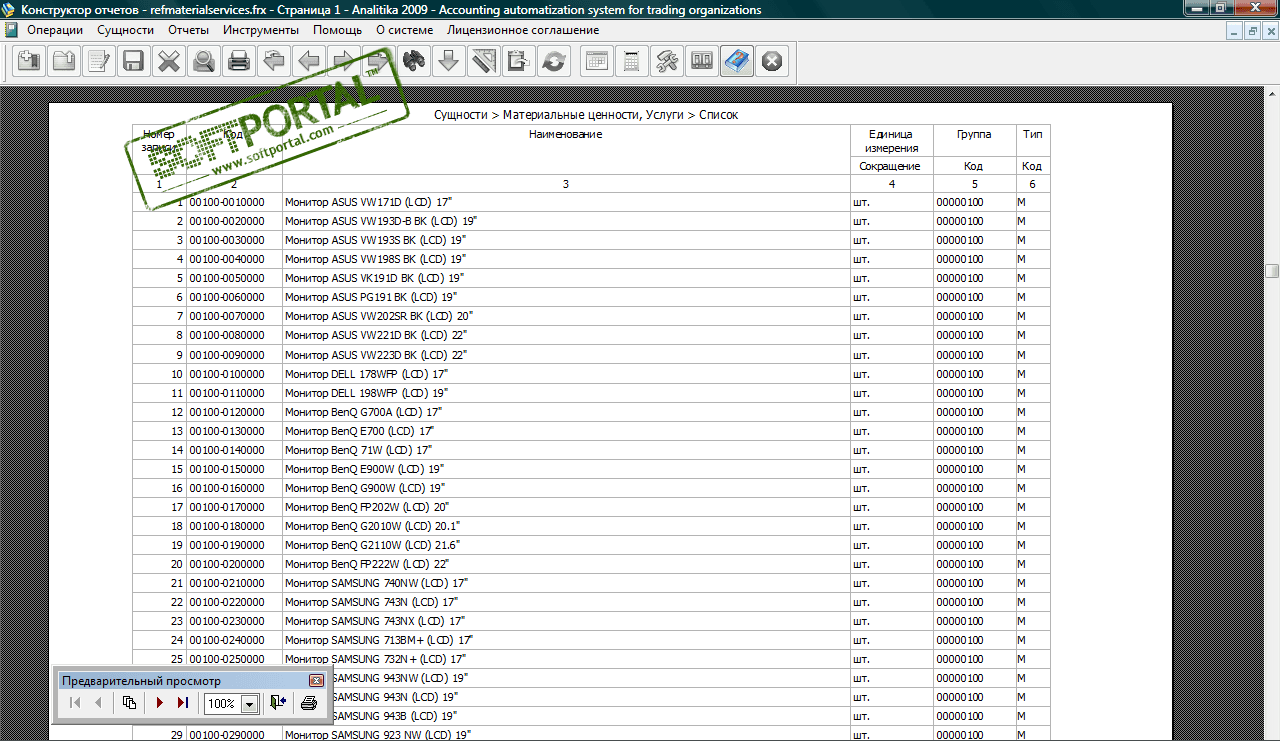Click the magnifier preview toolbar icon
Image resolution: width=1280 pixels, height=741 pixels.
pyautogui.click(x=204, y=62)
